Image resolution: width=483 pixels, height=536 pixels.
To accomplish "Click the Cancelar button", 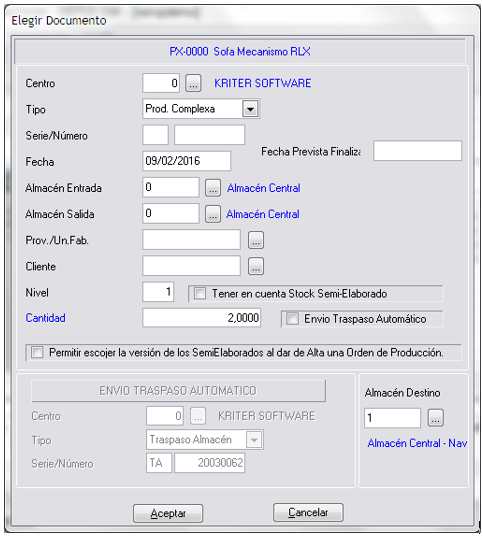I will 308,512.
